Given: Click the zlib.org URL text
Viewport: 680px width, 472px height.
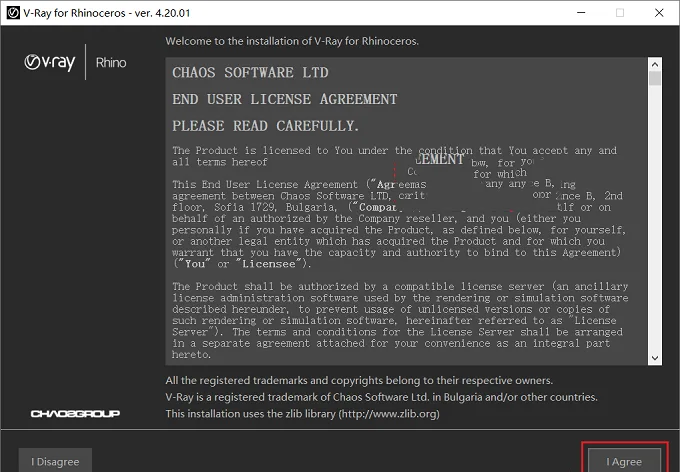Looking at the screenshot, I should 389,414.
